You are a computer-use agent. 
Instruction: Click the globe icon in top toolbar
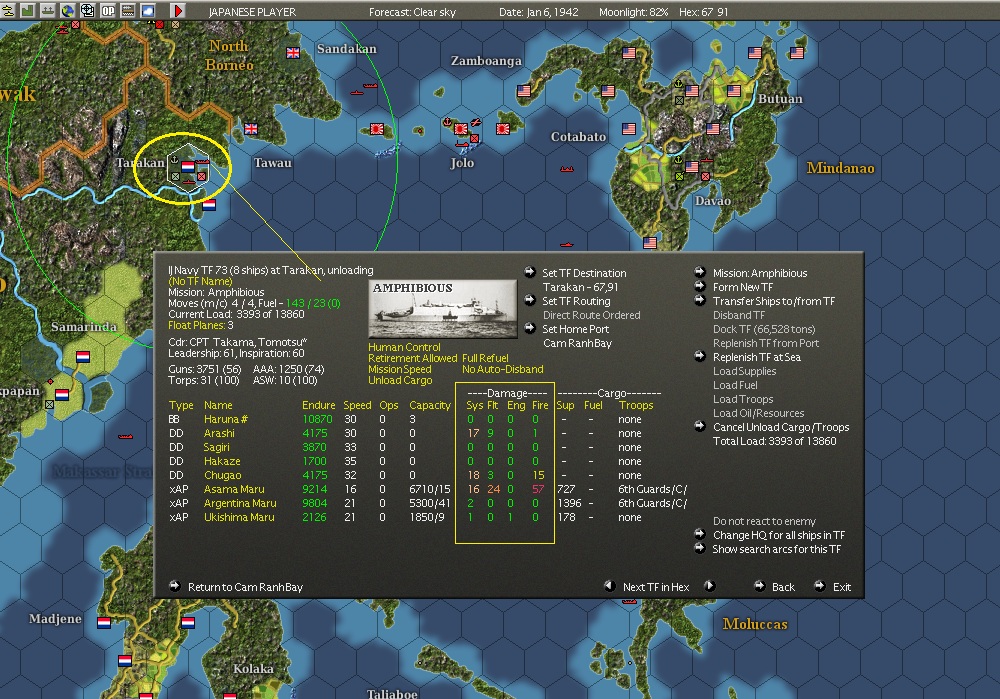(x=68, y=10)
